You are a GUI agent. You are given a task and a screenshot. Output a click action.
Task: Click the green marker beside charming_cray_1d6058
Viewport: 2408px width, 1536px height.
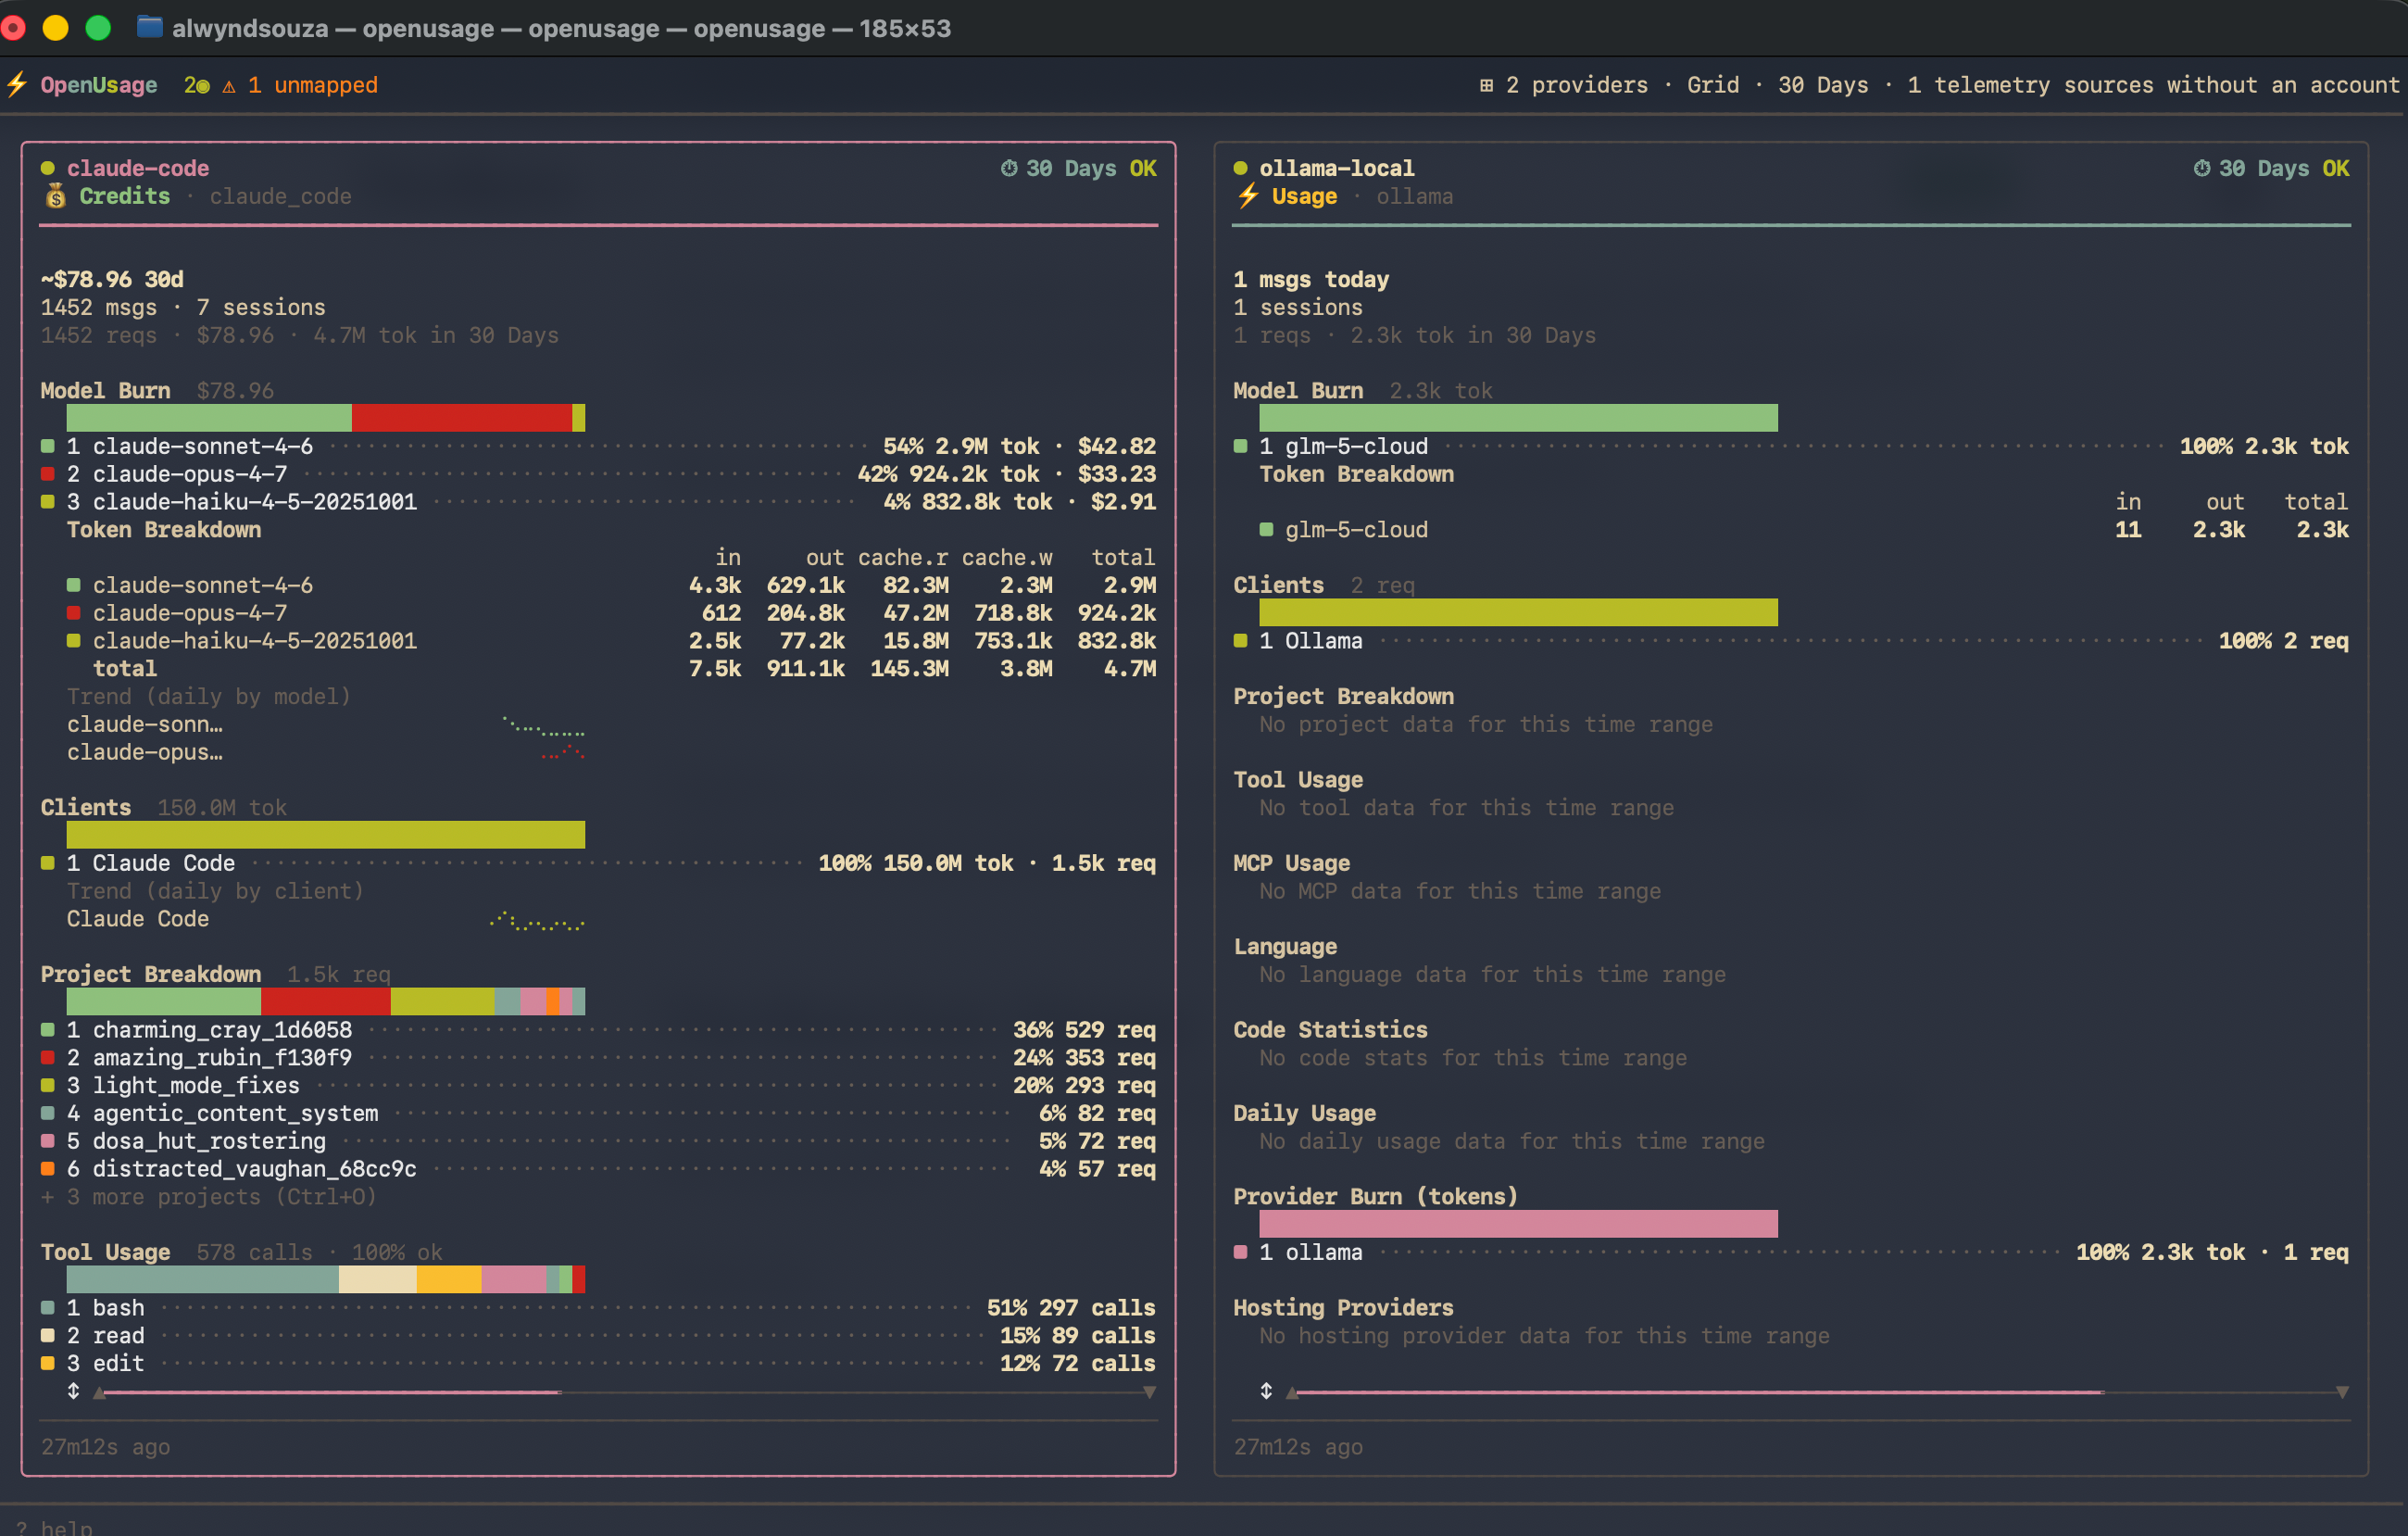click(x=47, y=1030)
